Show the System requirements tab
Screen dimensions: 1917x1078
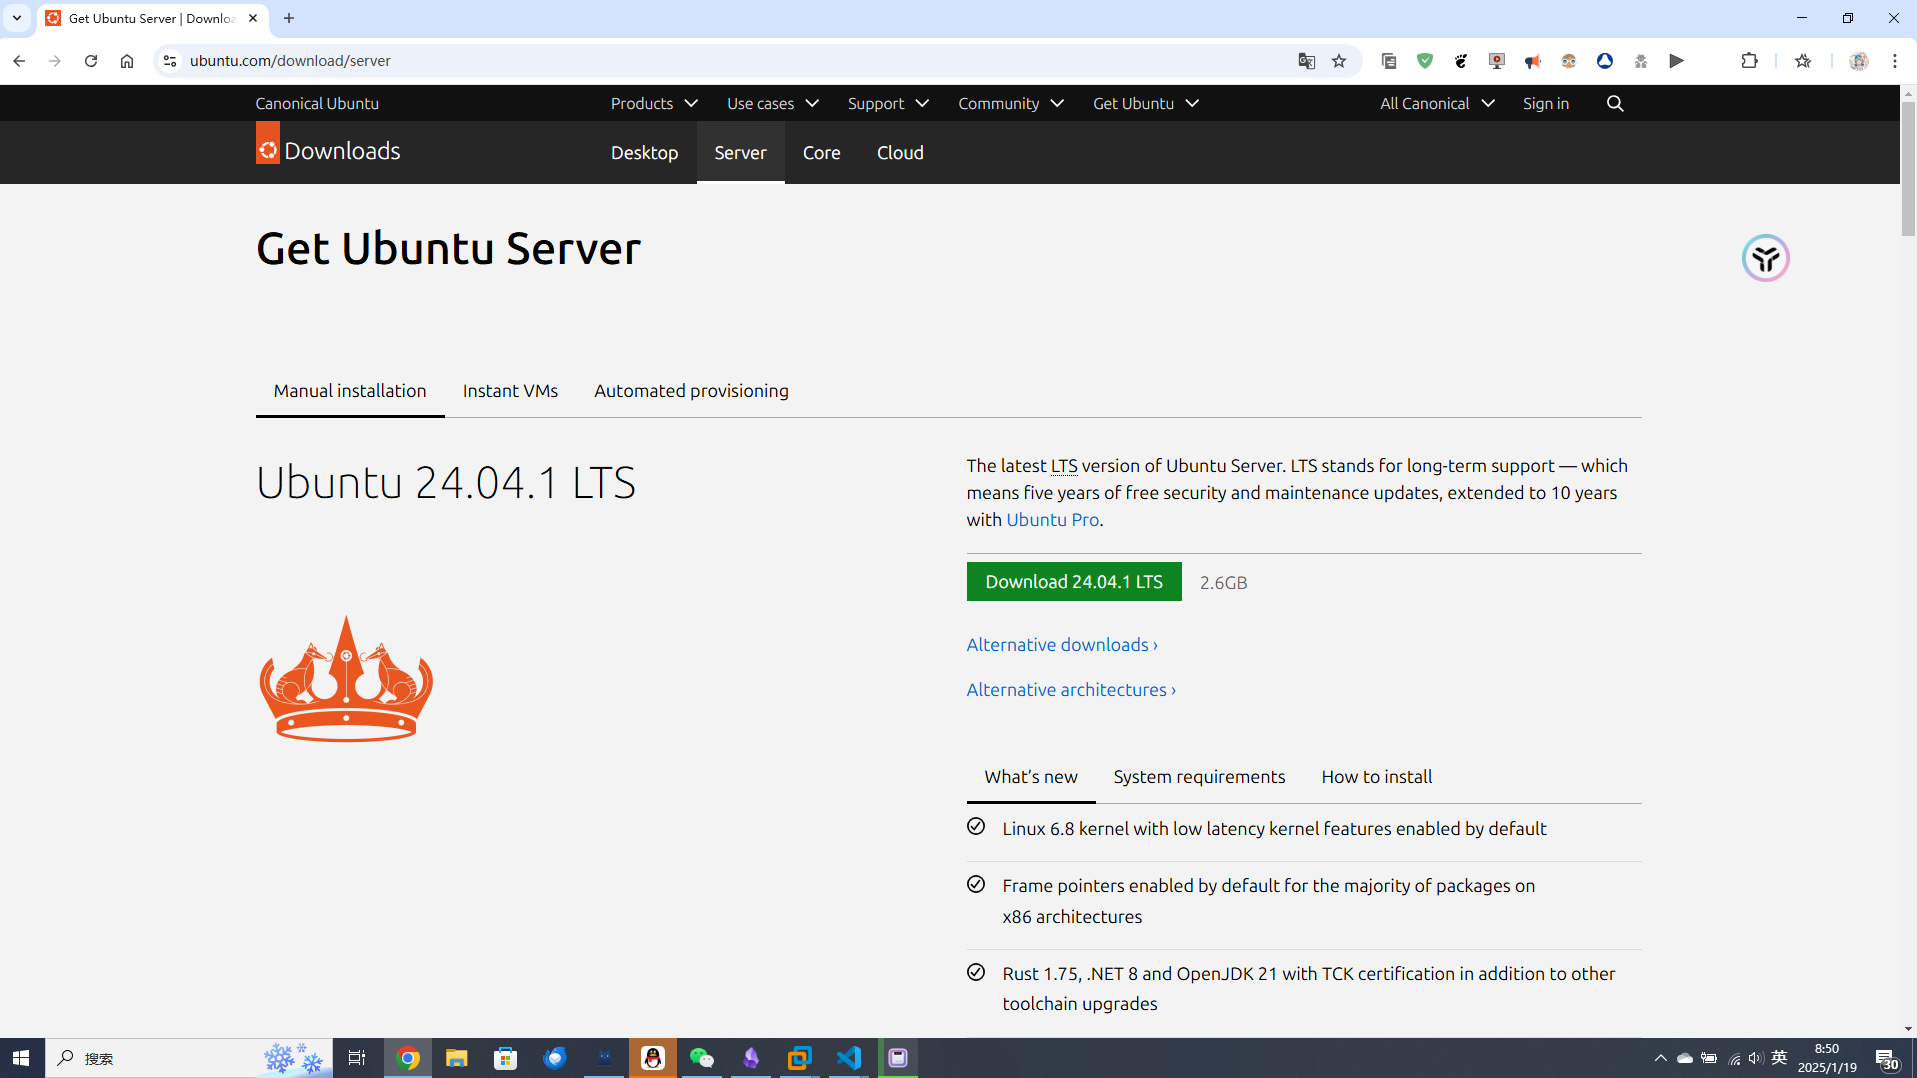(1199, 776)
